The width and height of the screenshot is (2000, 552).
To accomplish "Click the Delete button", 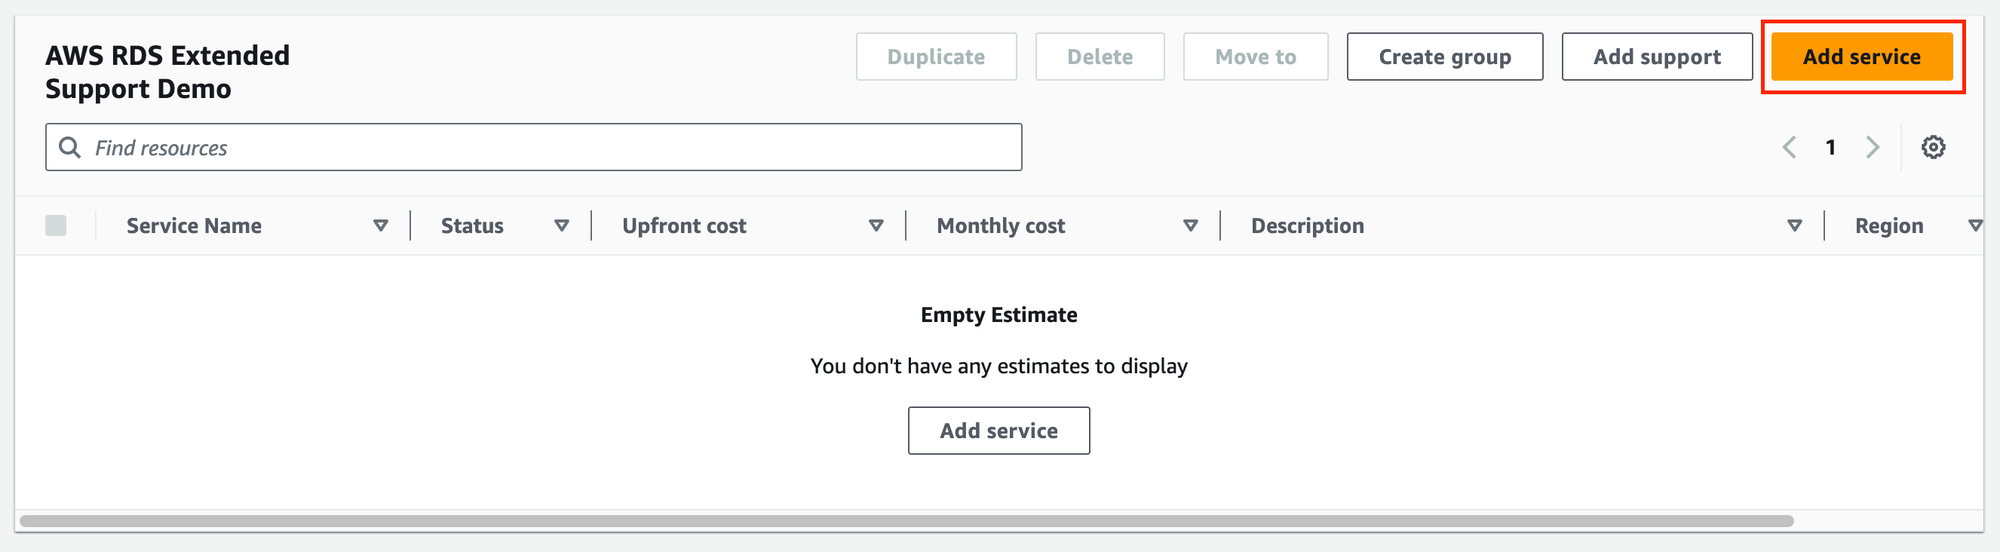I will pos(1099,57).
